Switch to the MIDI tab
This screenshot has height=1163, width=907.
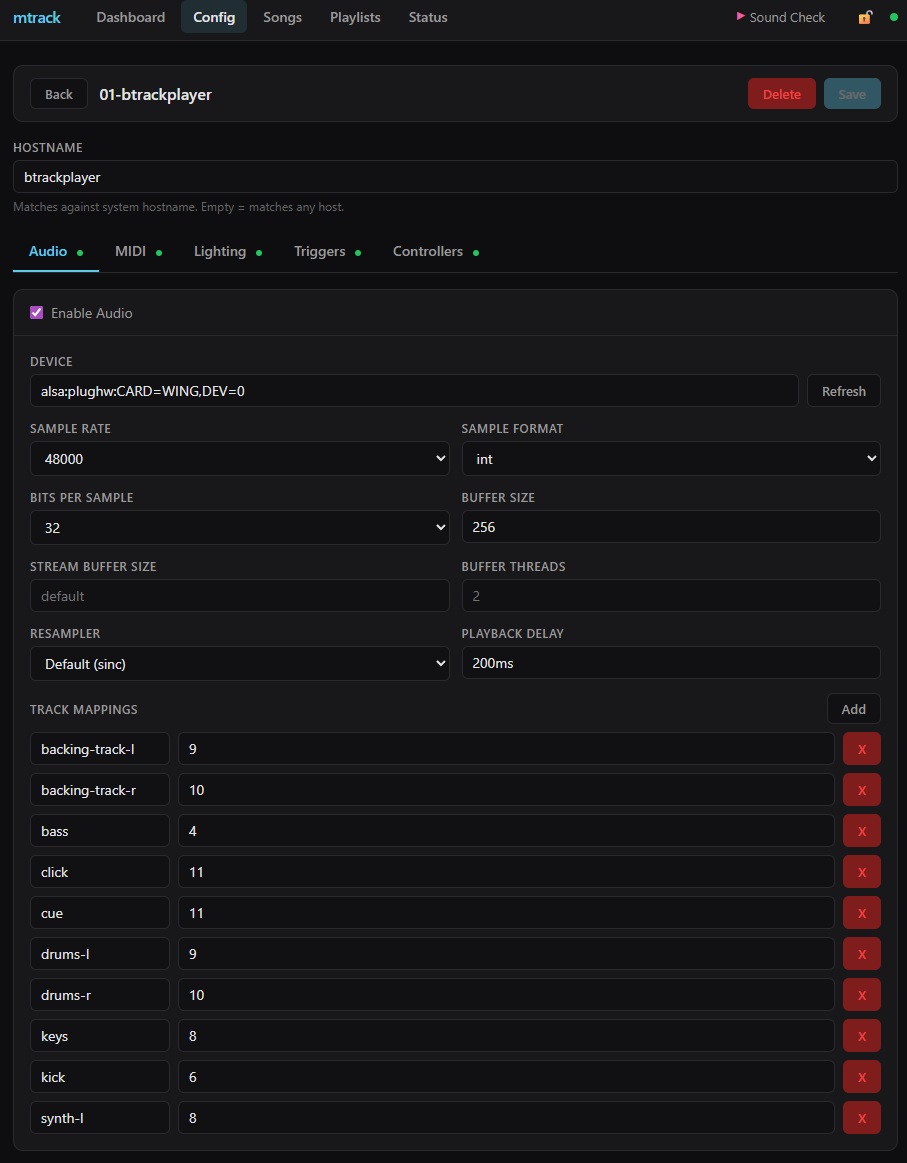tap(131, 251)
